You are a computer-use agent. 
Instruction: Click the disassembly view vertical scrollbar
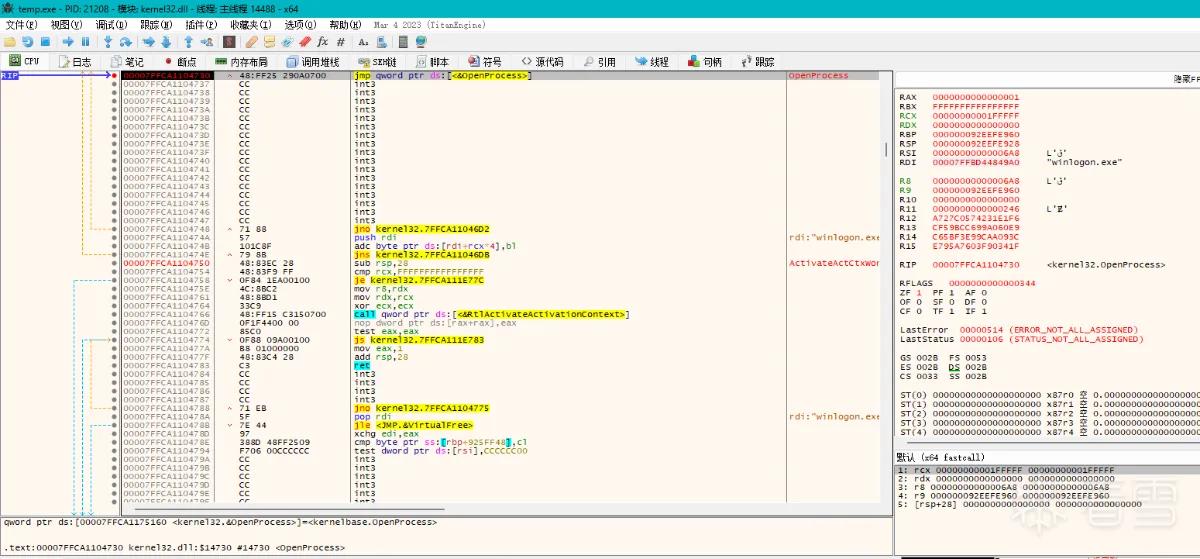[886, 290]
